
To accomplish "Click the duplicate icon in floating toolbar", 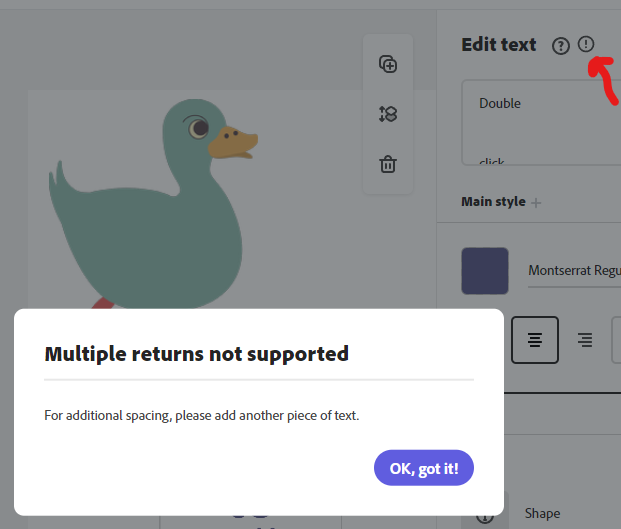I will pos(388,64).
